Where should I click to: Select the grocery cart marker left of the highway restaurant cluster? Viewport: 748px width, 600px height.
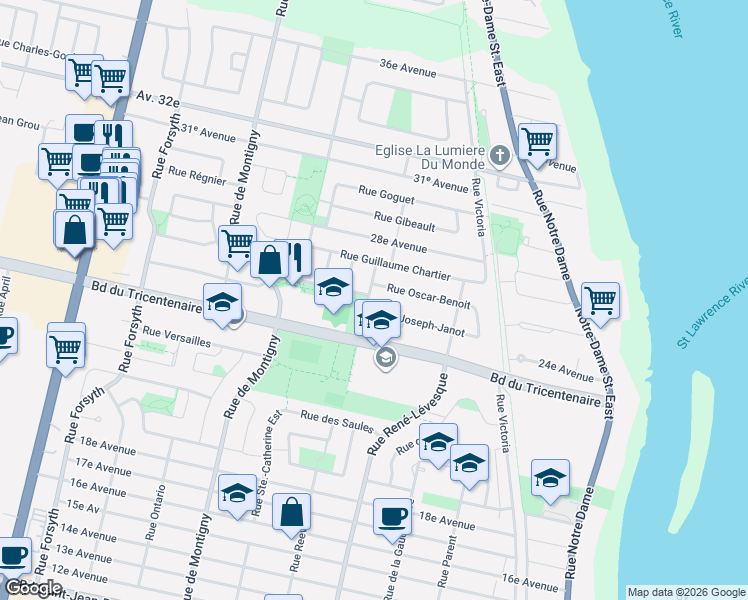pos(56,163)
